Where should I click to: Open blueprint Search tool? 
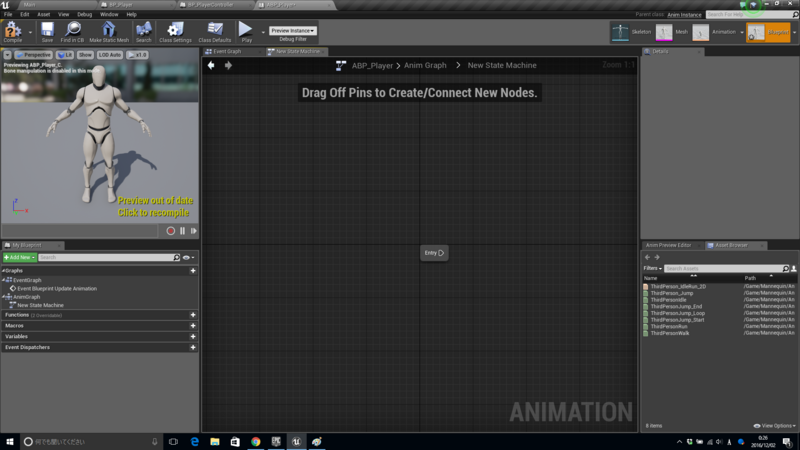143,32
